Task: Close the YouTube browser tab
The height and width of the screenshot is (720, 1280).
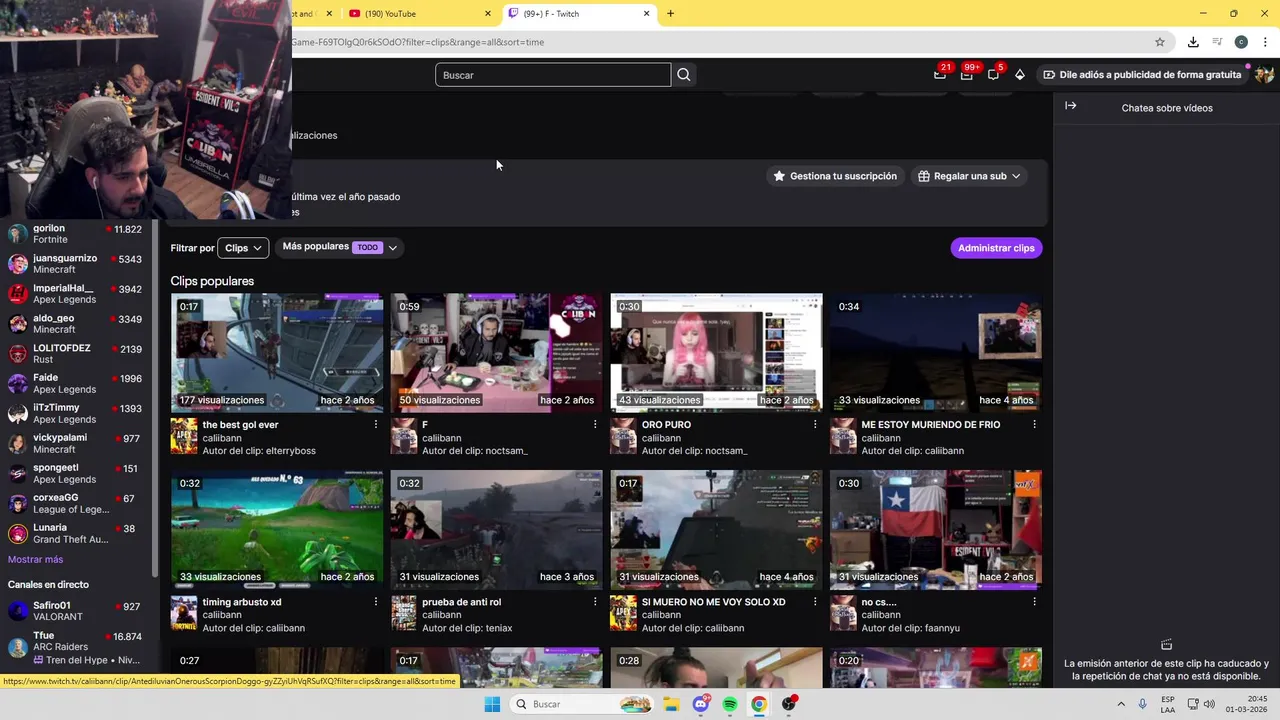Action: pyautogui.click(x=488, y=14)
